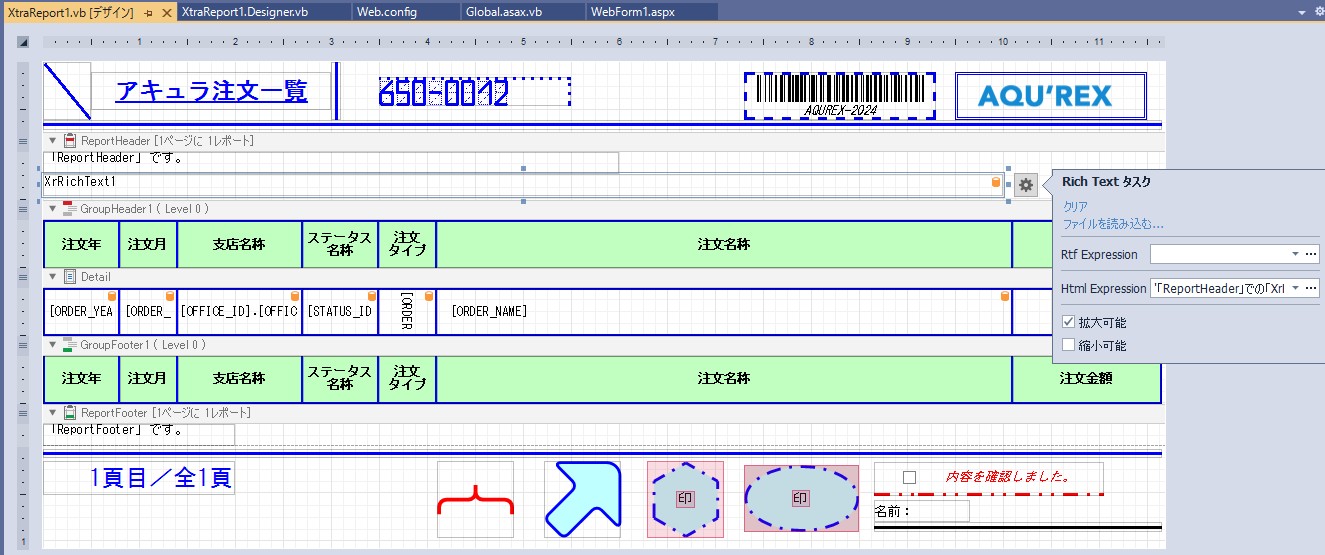Select the barcode control labeled AQUREX-2024

click(839, 95)
